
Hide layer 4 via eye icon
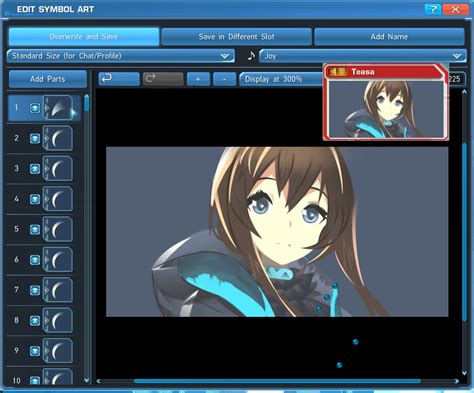tap(35, 199)
